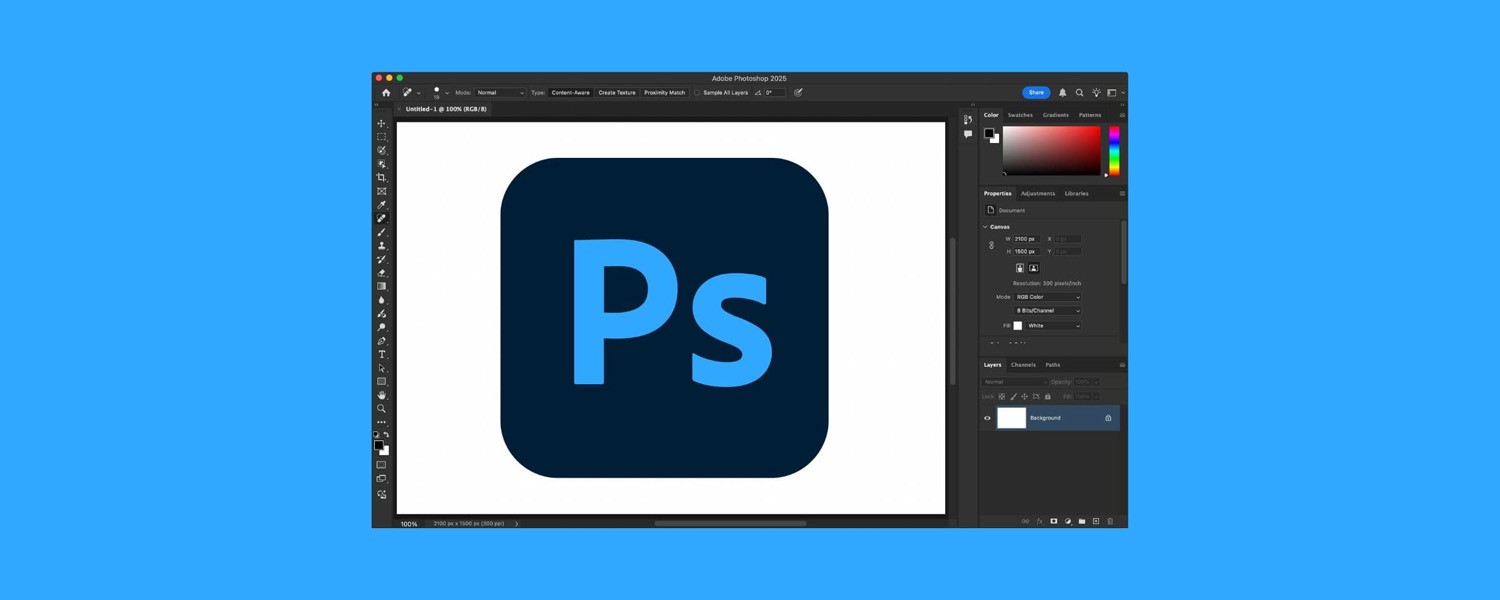Click the Share button
The width and height of the screenshot is (1500, 600).
click(1036, 93)
